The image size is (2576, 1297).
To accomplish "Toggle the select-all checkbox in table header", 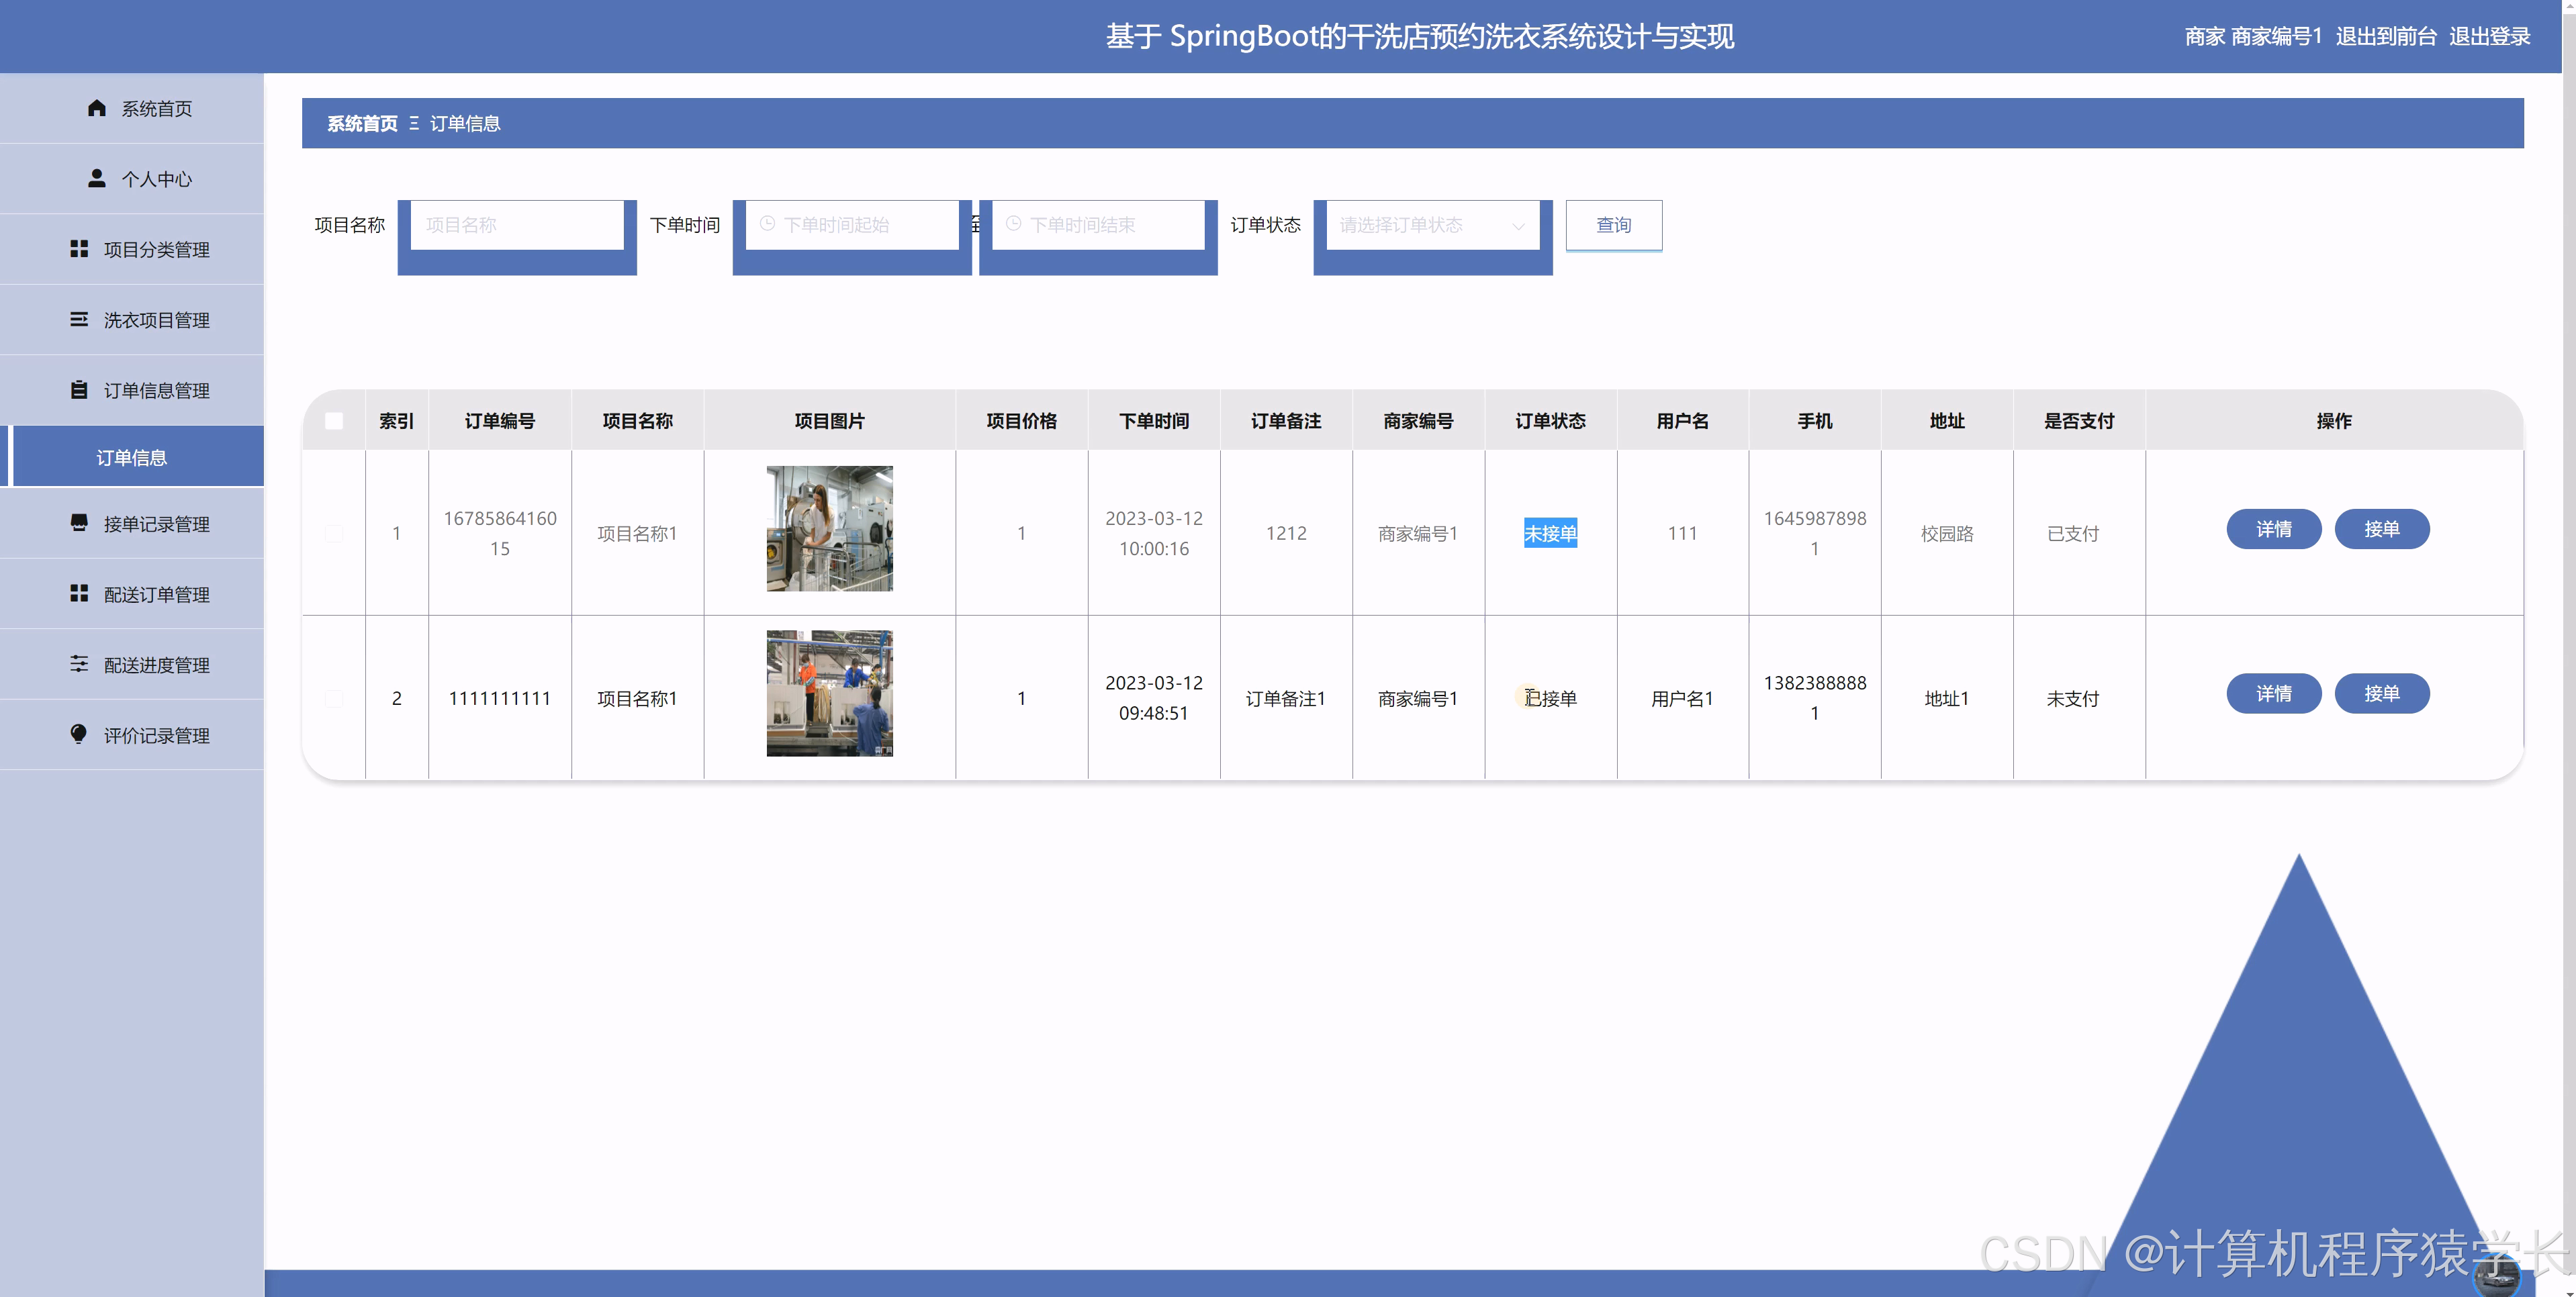I will pyautogui.click(x=334, y=421).
